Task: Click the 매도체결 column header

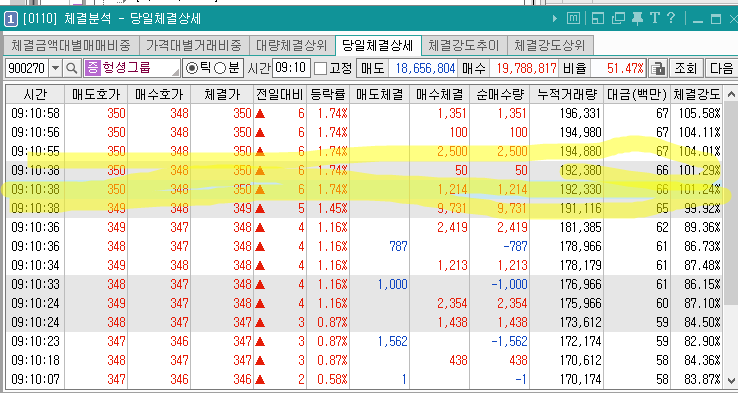Action: tap(379, 95)
